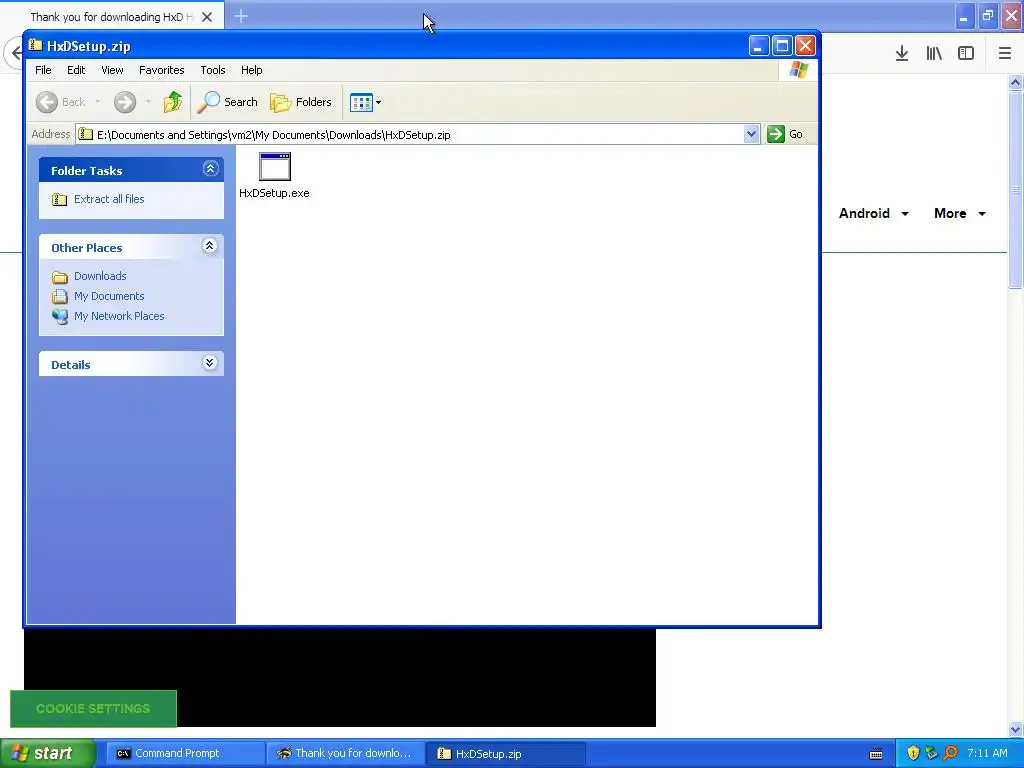Maximize the HxDSetup.zip window
This screenshot has height=768, width=1024.
[782, 46]
